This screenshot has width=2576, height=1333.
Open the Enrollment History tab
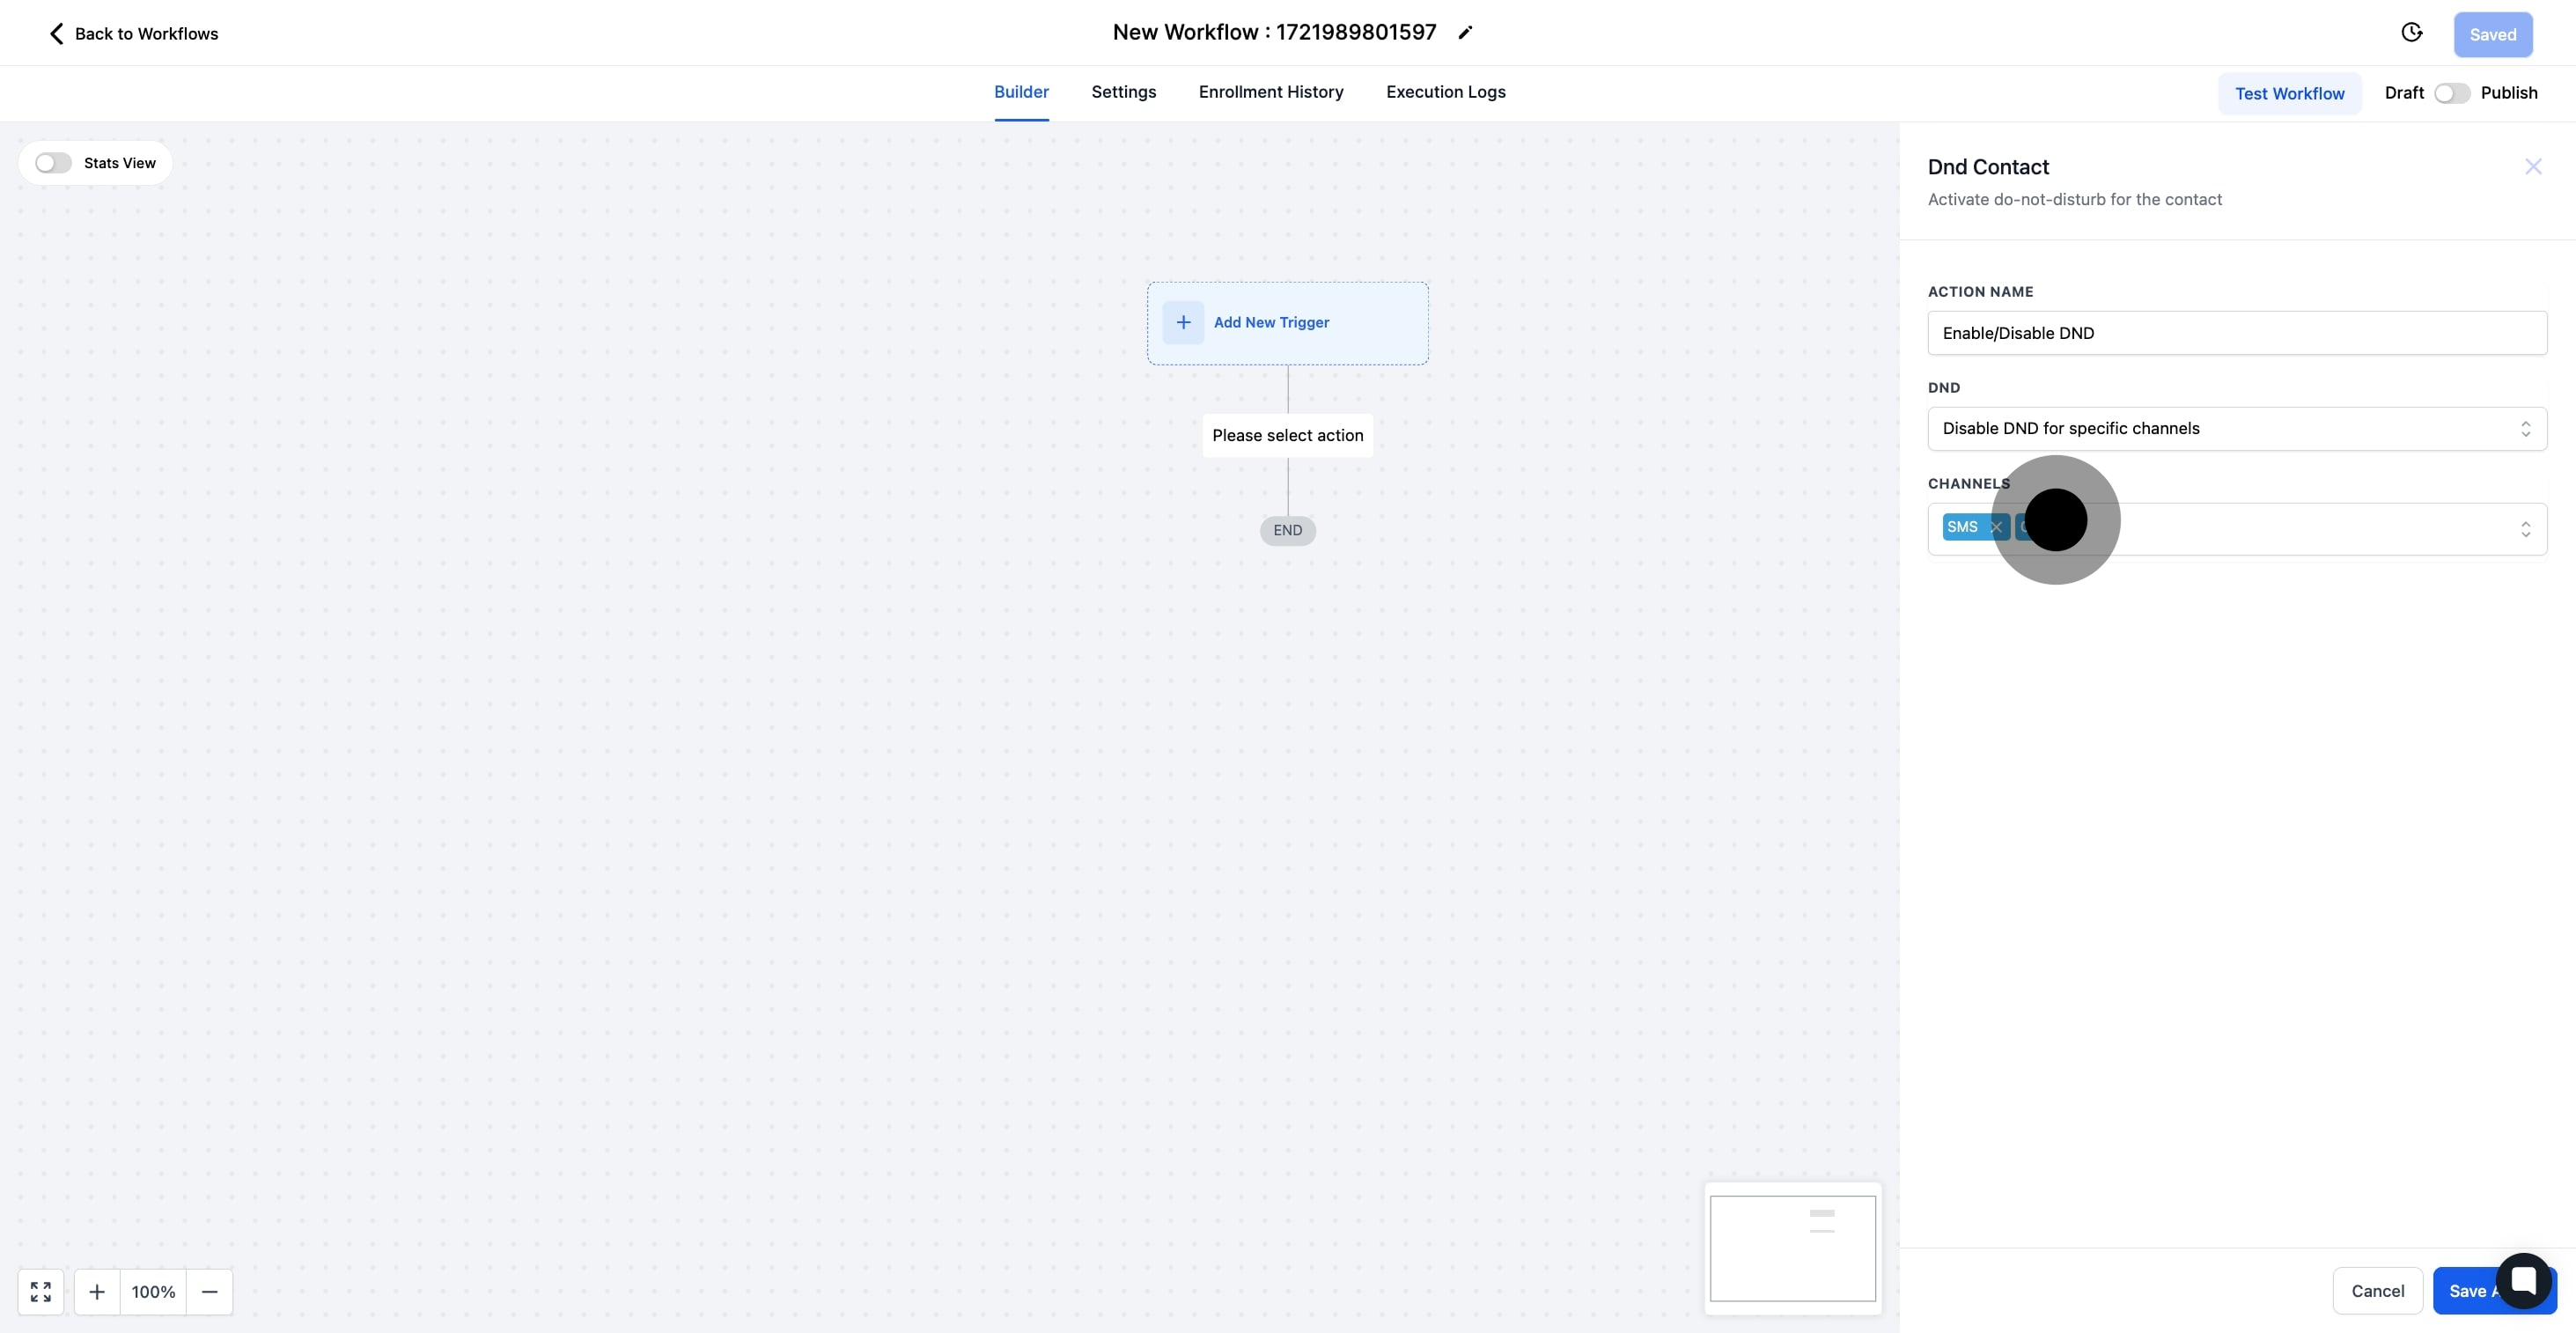pyautogui.click(x=1270, y=92)
